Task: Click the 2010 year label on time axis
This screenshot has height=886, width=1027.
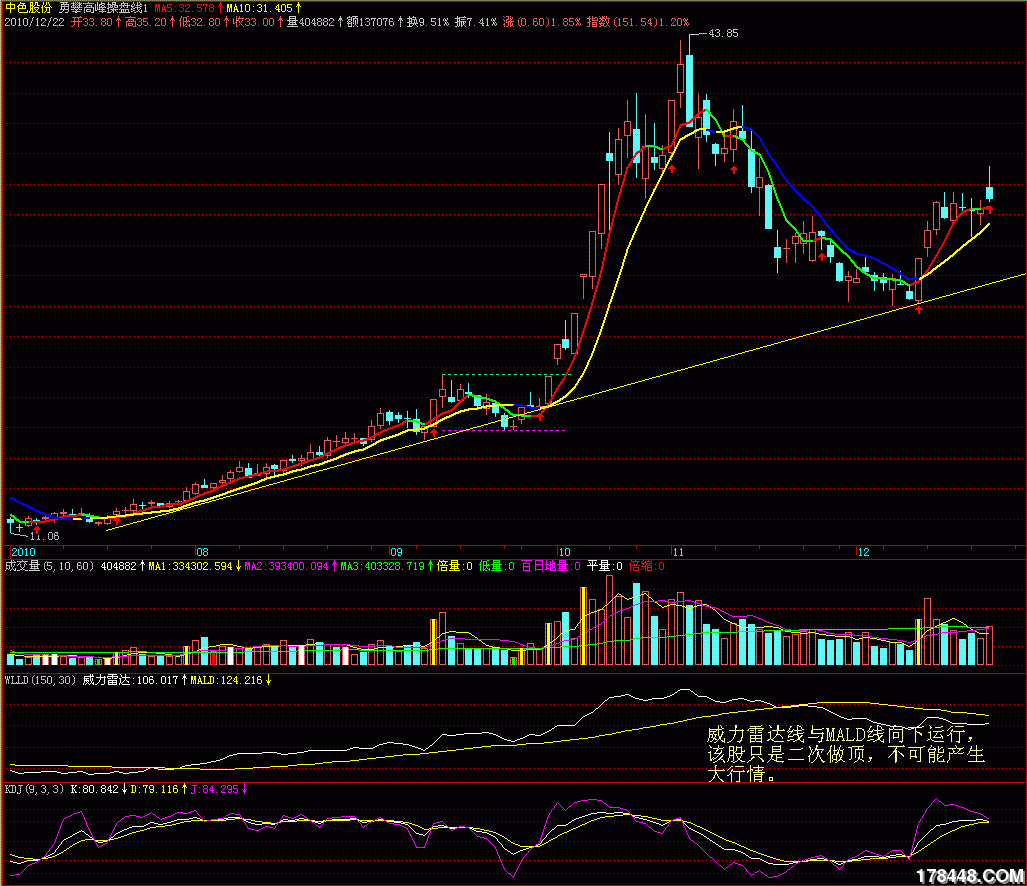Action: point(22,552)
